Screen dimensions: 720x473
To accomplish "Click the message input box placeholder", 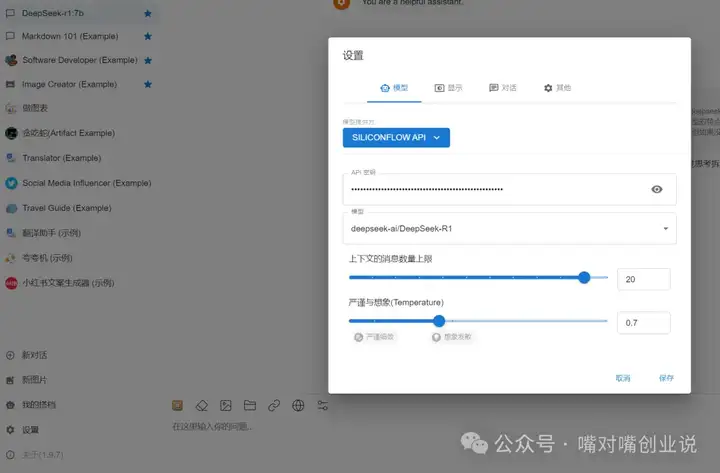I will [212, 427].
